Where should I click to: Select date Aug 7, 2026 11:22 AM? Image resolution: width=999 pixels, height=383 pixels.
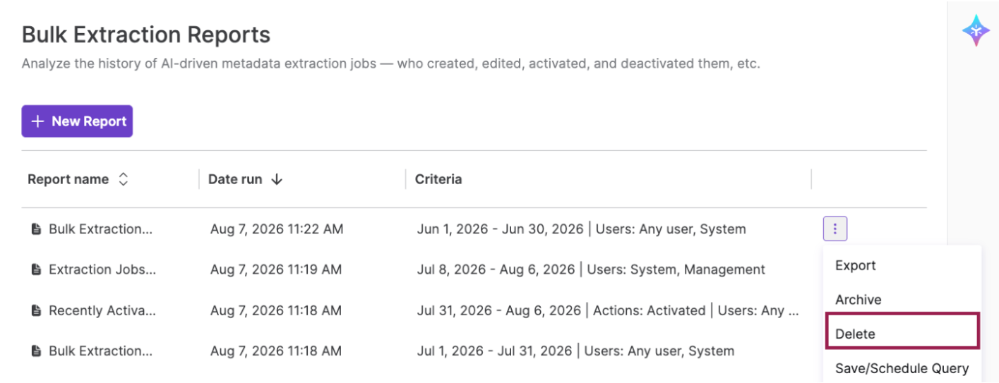click(x=277, y=229)
